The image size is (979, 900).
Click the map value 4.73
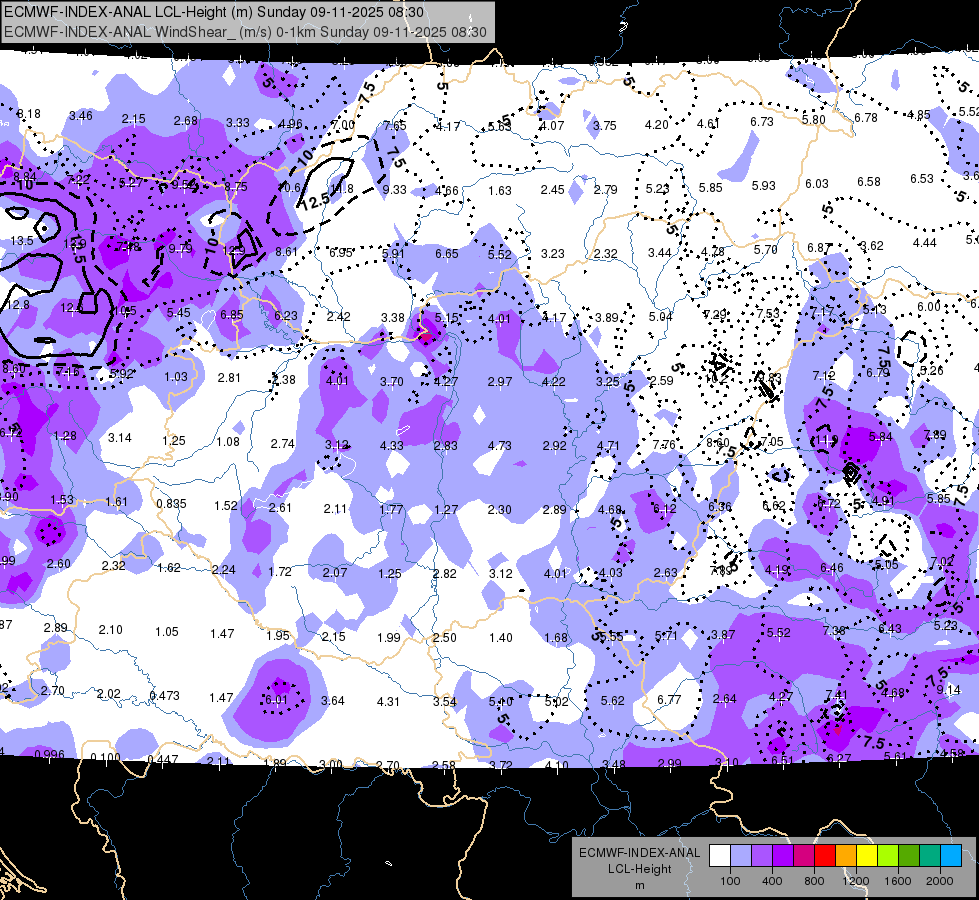(x=500, y=446)
